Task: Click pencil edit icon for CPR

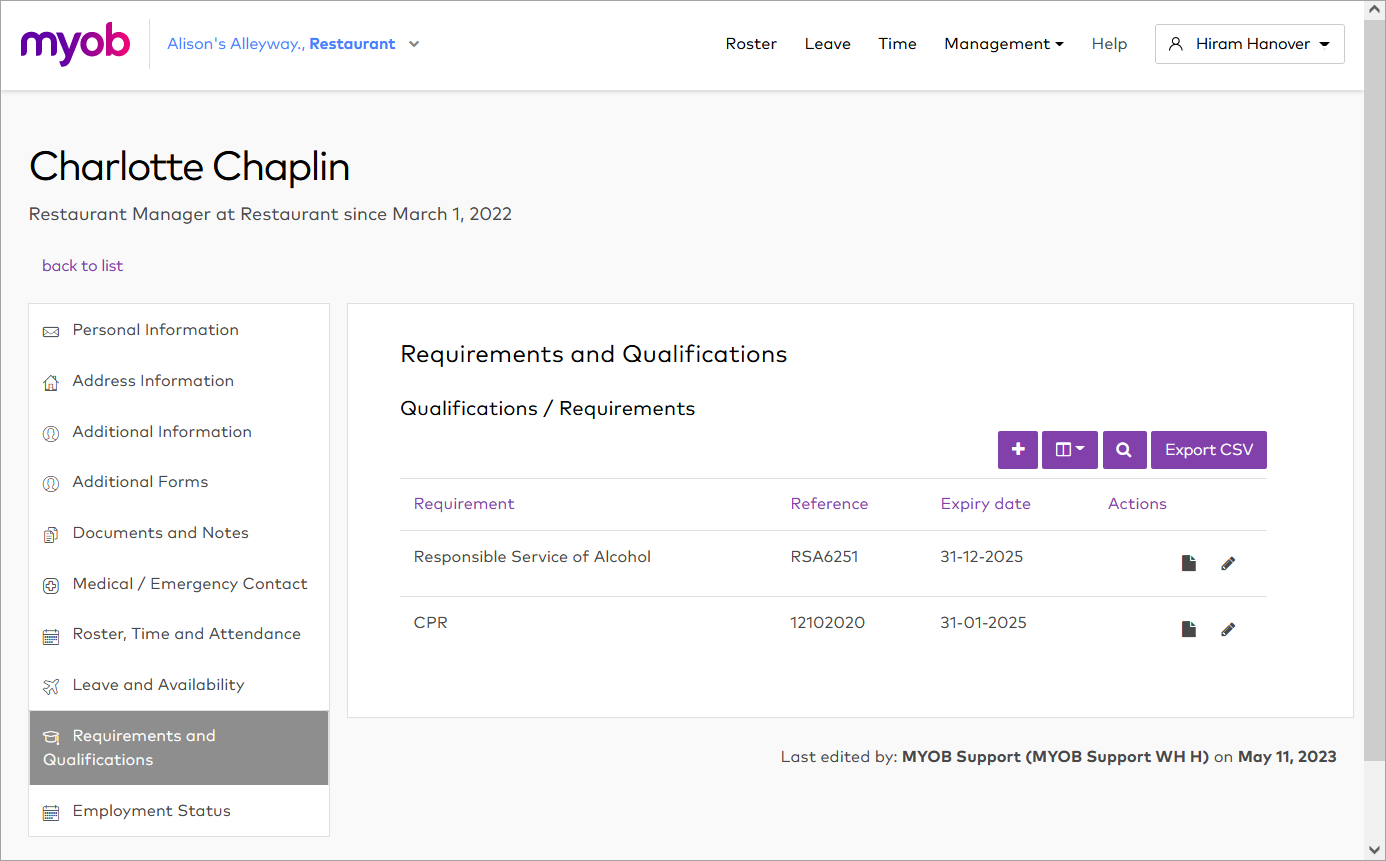Action: [1228, 629]
